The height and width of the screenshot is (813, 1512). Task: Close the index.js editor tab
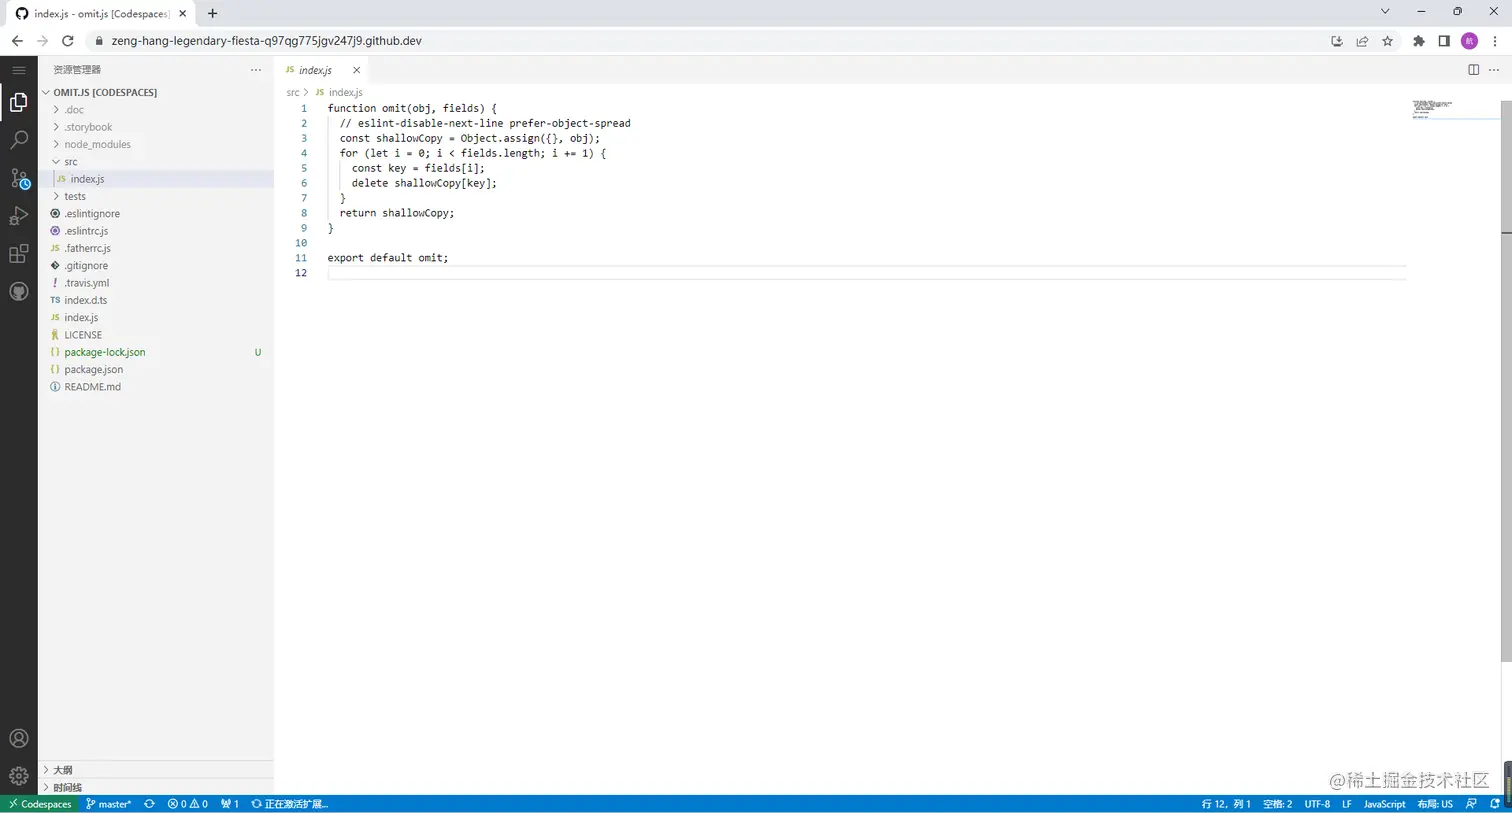[x=356, y=70]
